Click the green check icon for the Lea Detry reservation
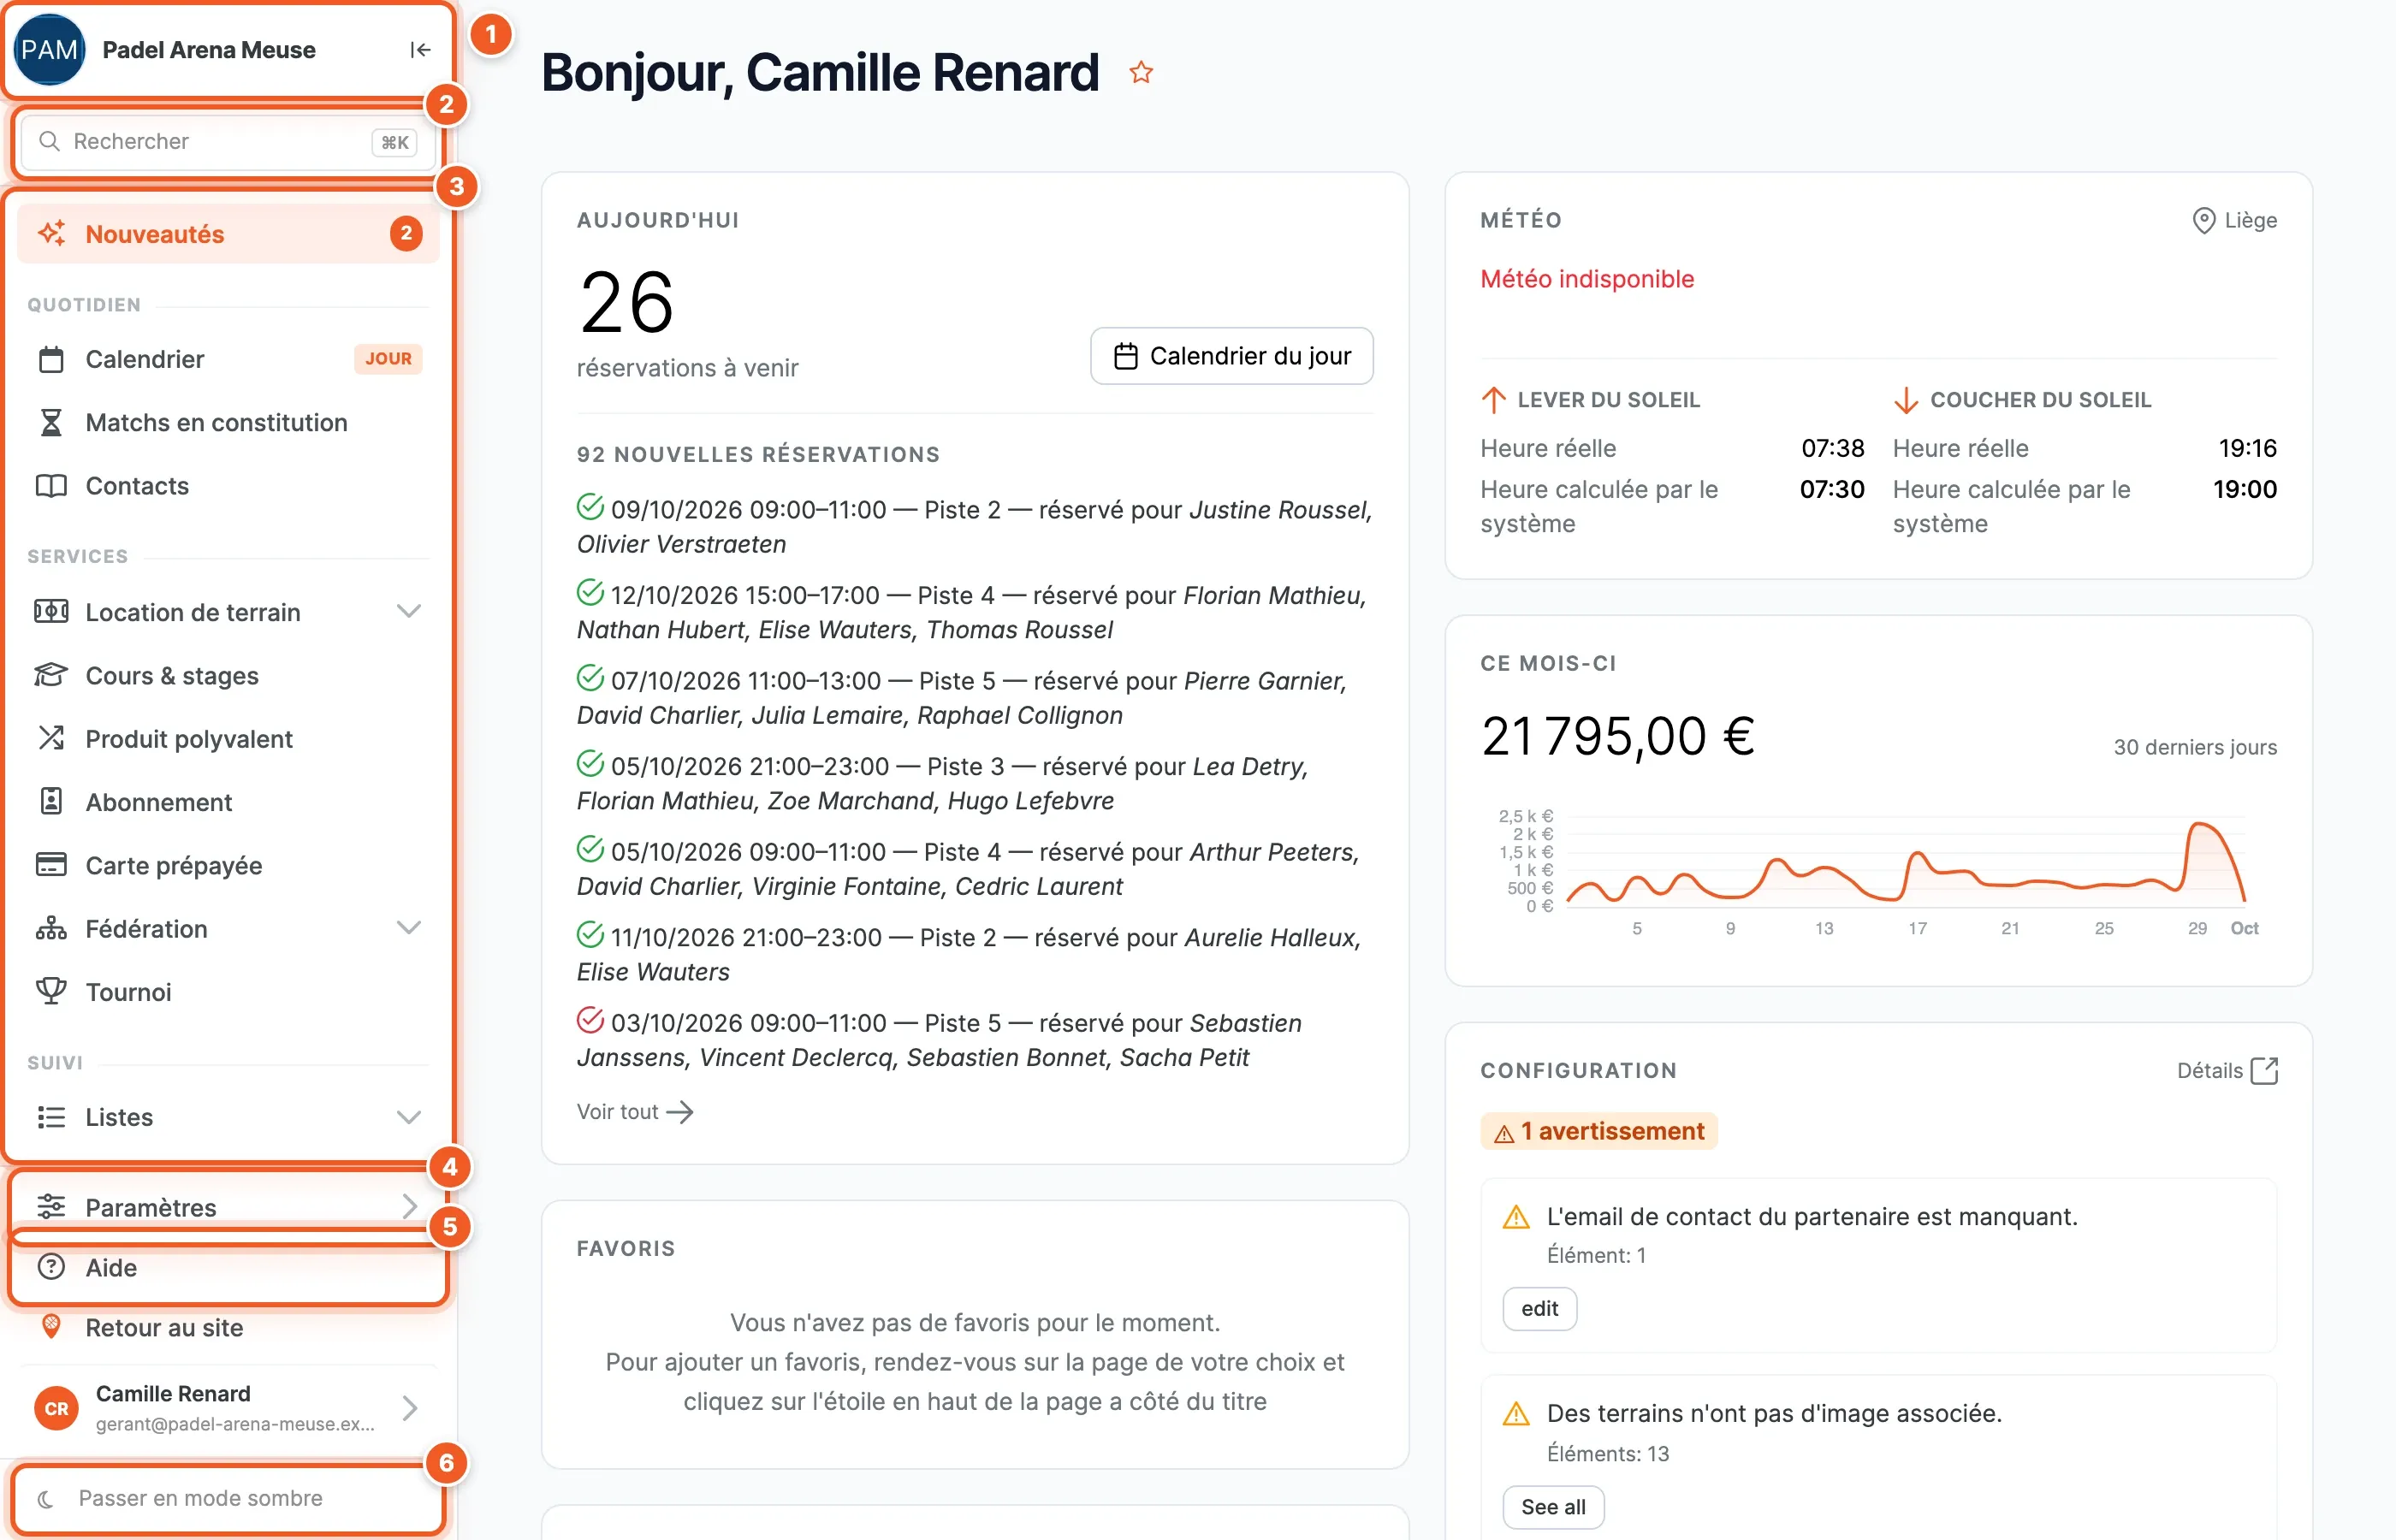The width and height of the screenshot is (2396, 1540). tap(590, 764)
